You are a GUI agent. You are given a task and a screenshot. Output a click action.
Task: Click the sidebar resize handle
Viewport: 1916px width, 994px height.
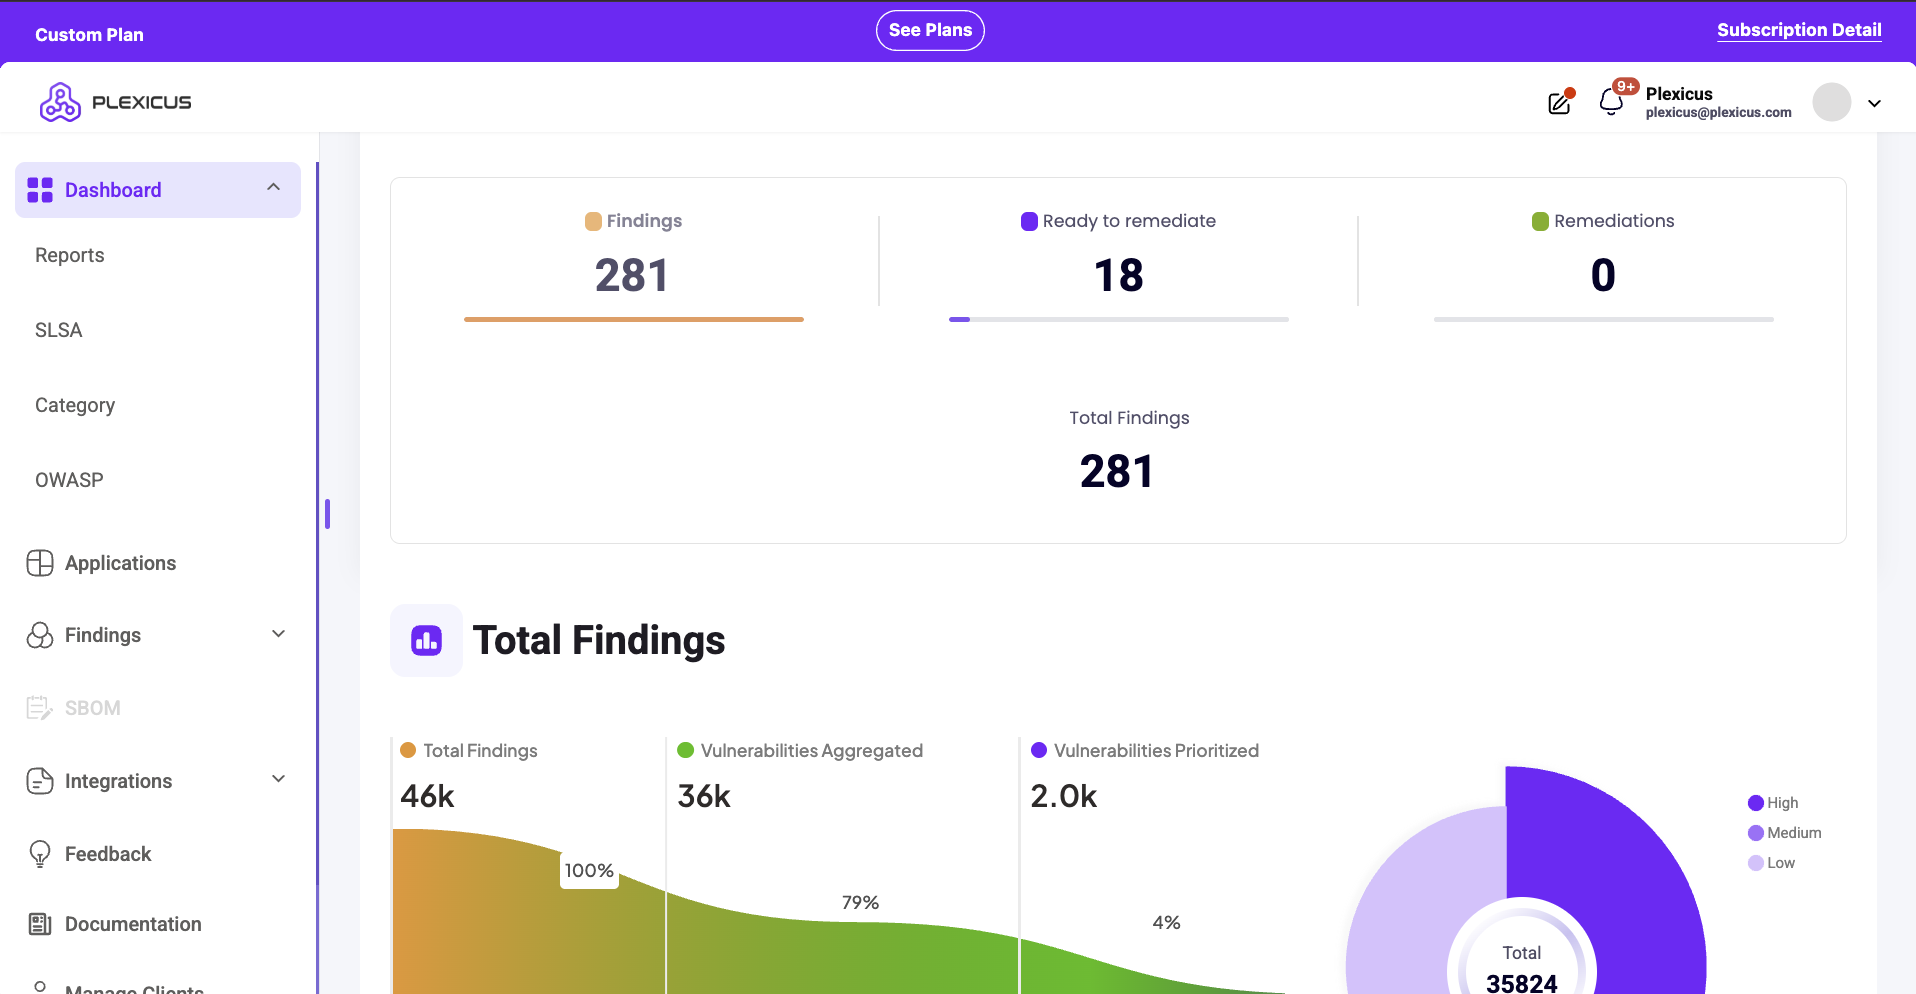click(x=327, y=514)
